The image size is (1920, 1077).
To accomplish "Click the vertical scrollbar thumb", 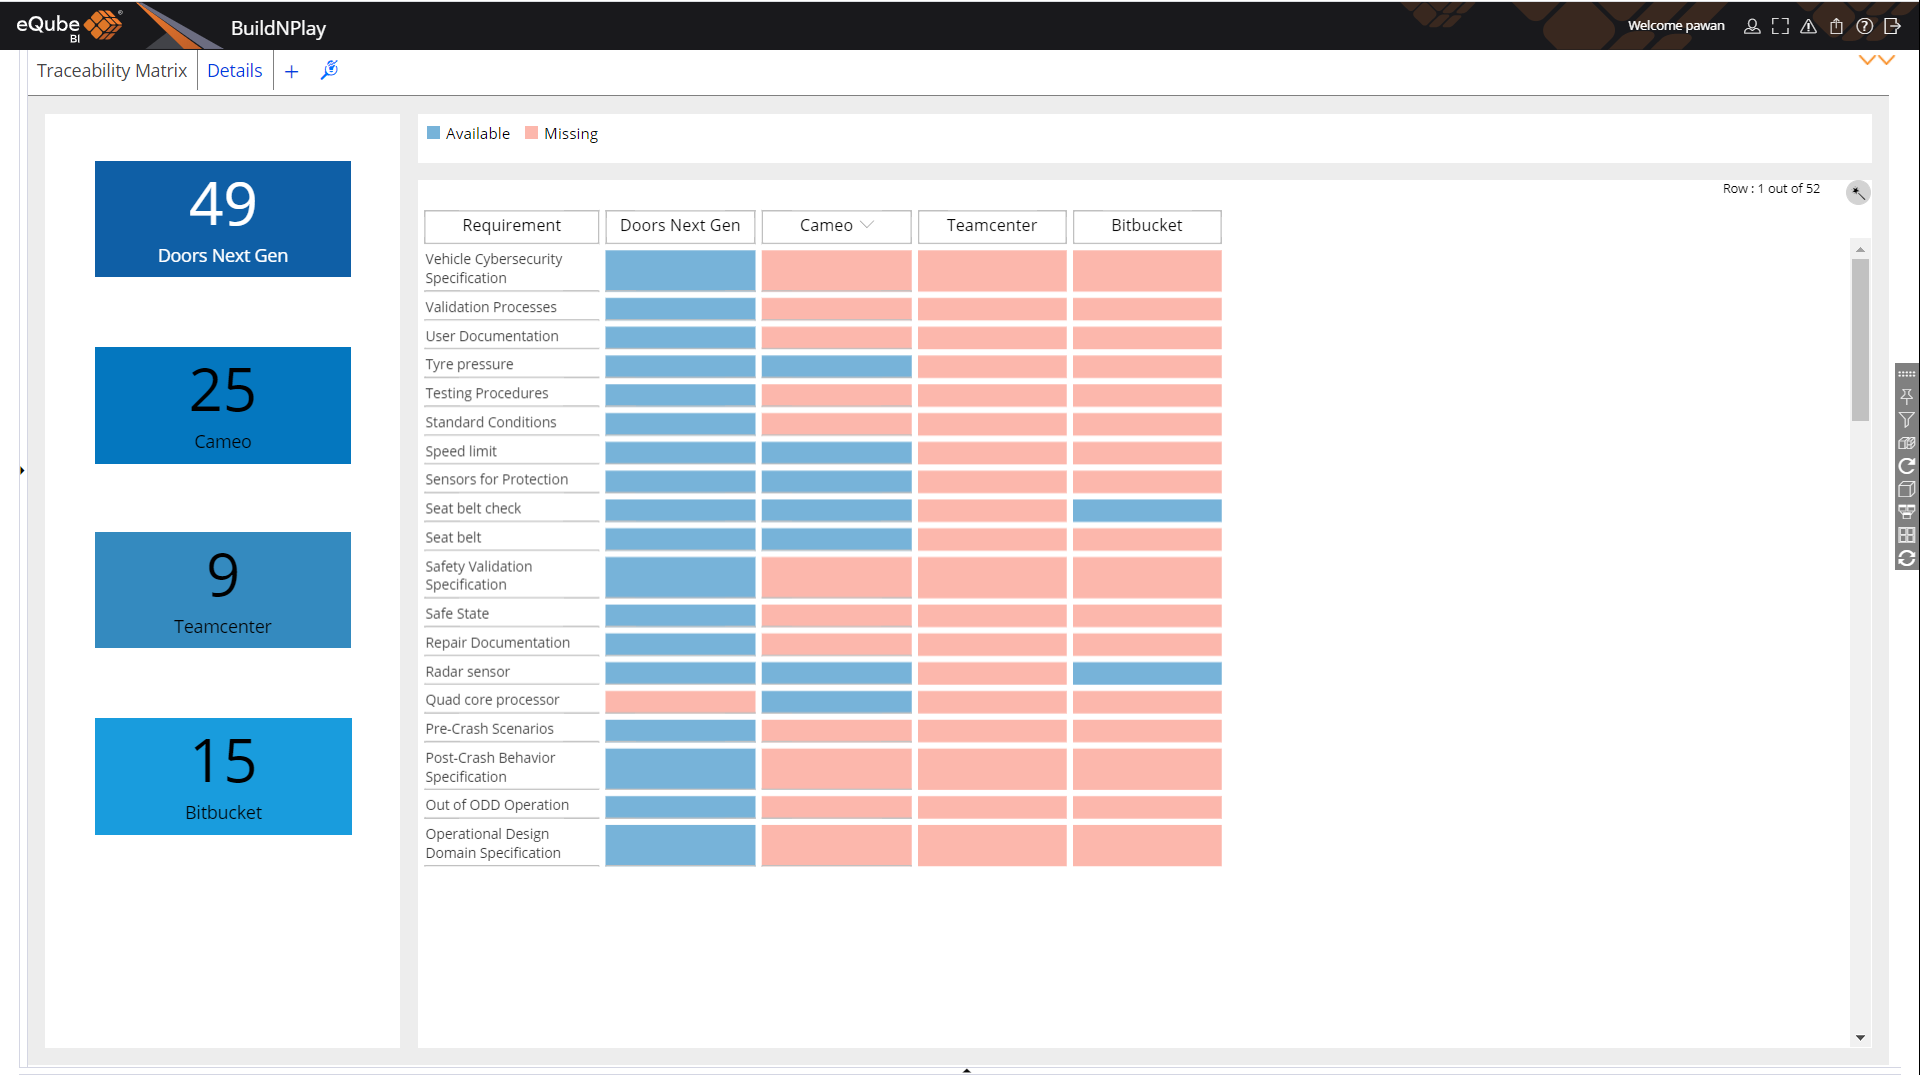I will (1860, 340).
